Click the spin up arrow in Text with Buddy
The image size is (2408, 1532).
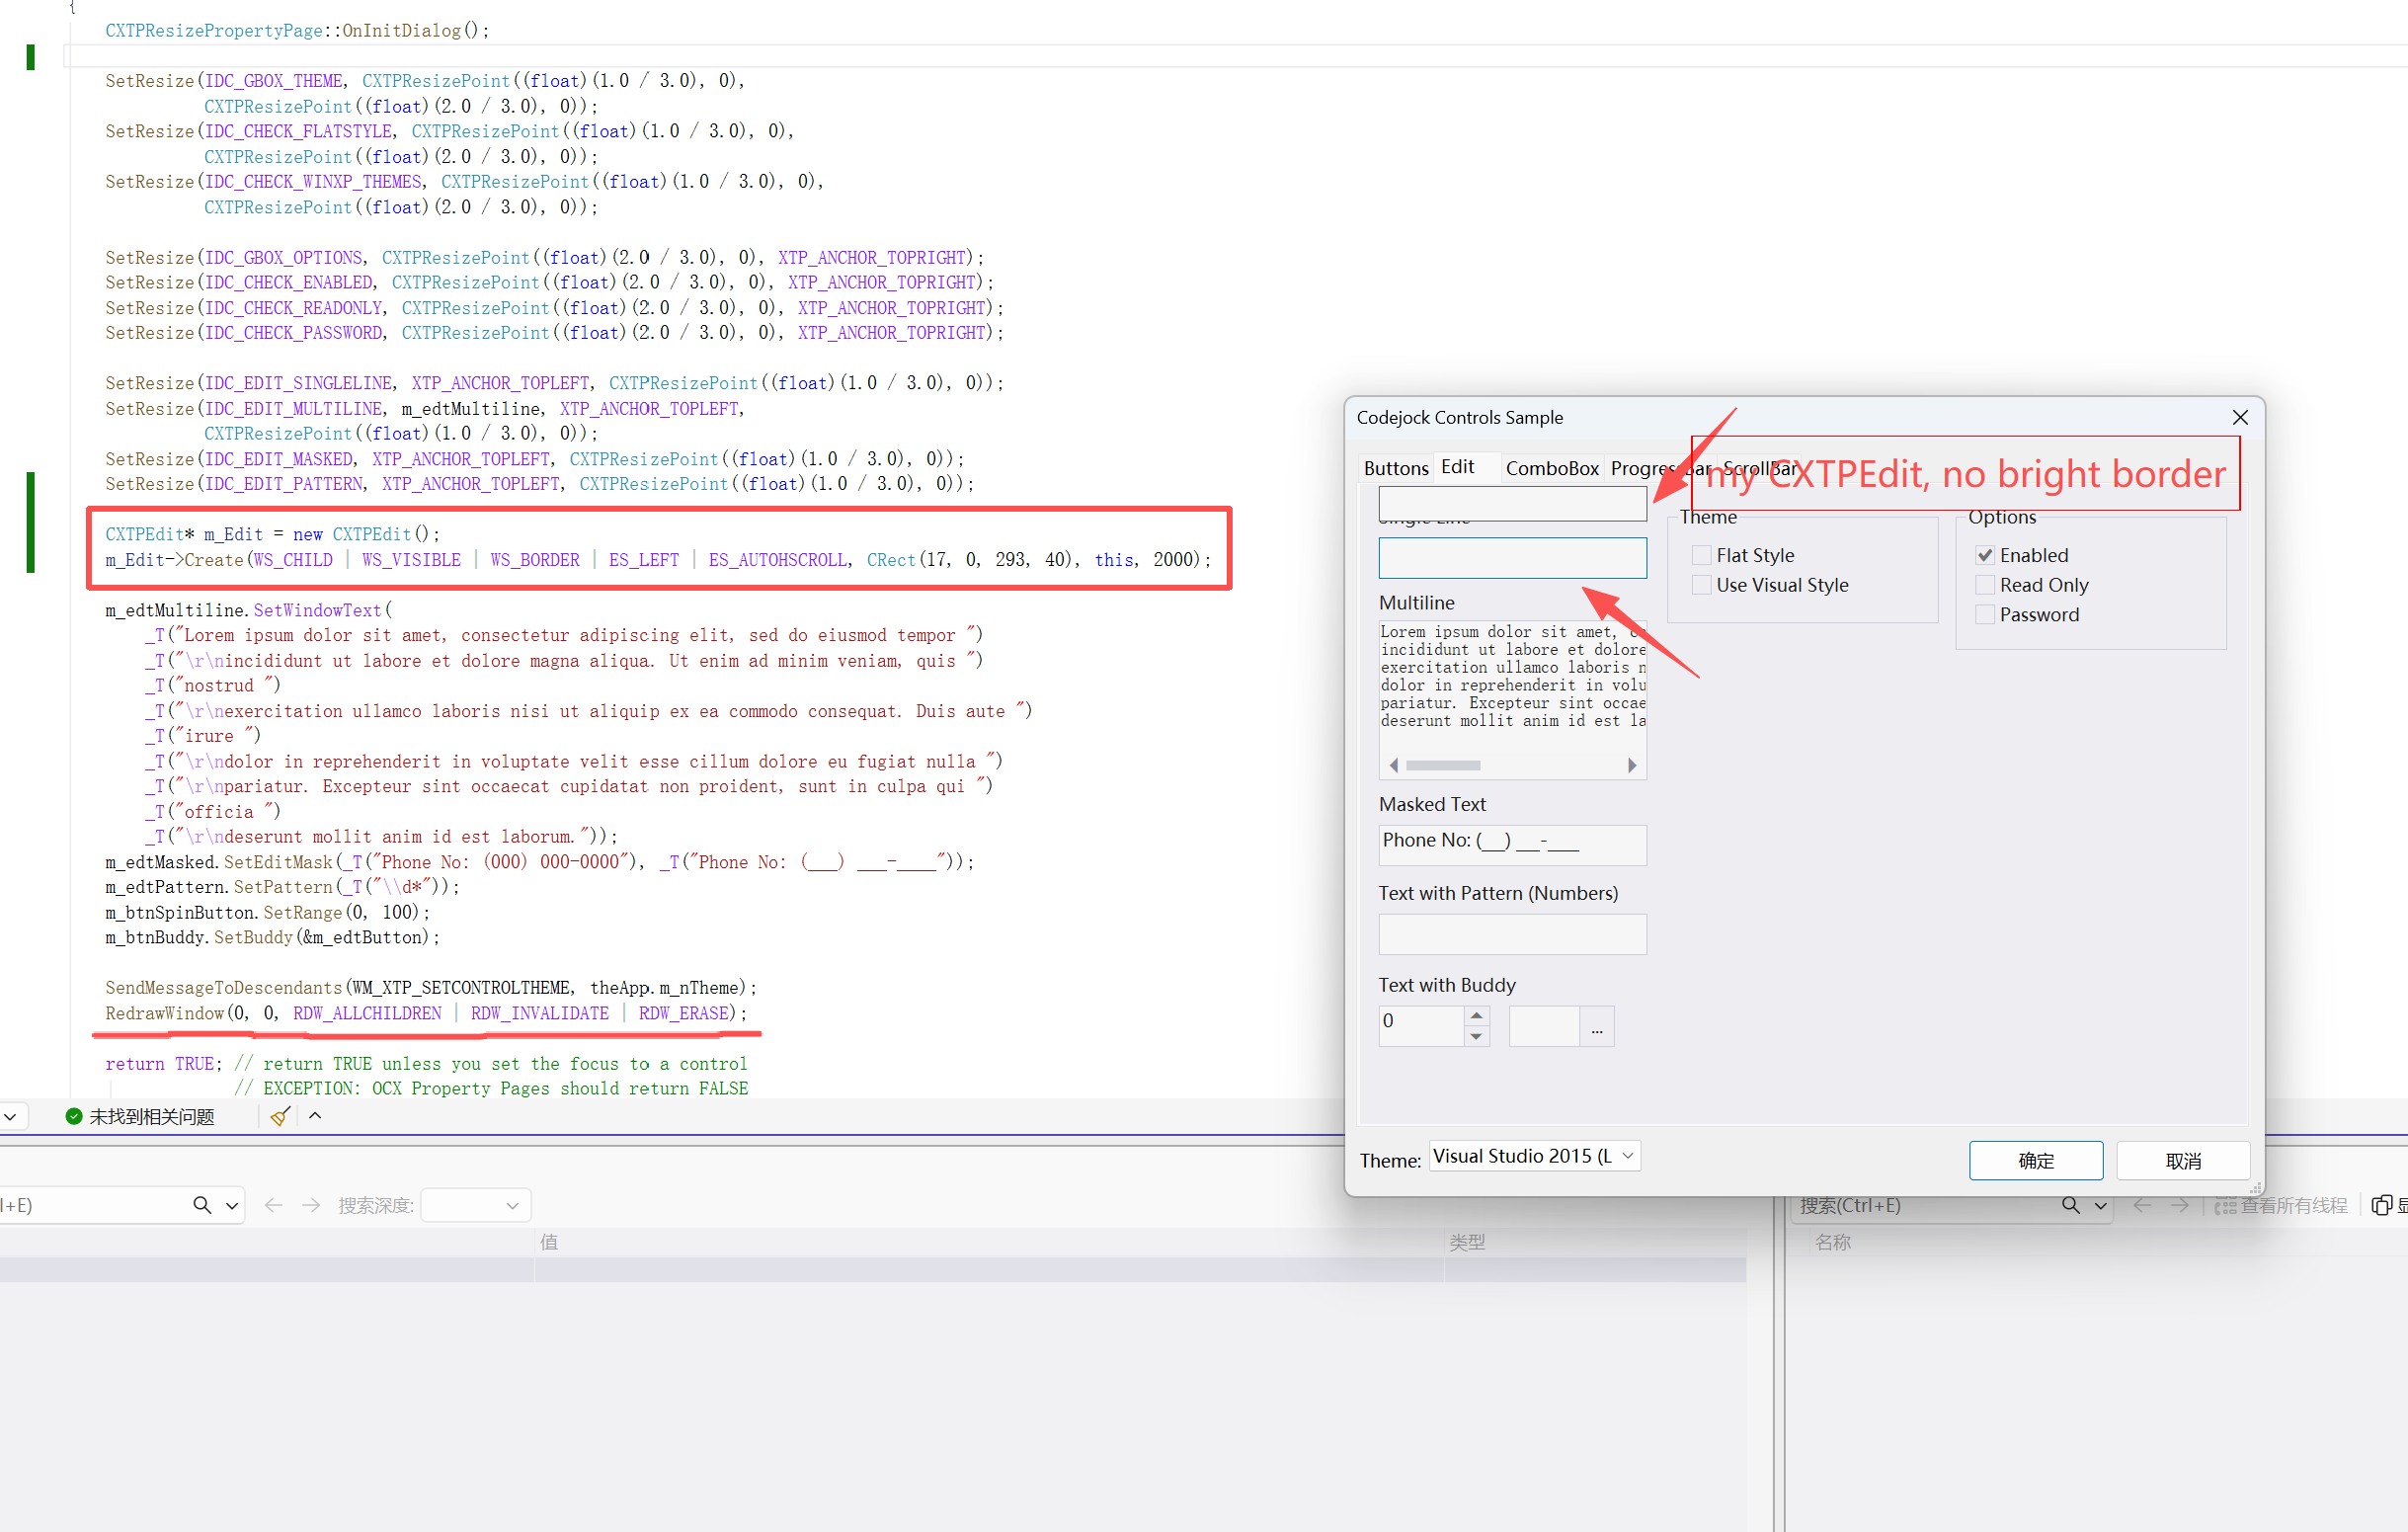(x=1476, y=1015)
